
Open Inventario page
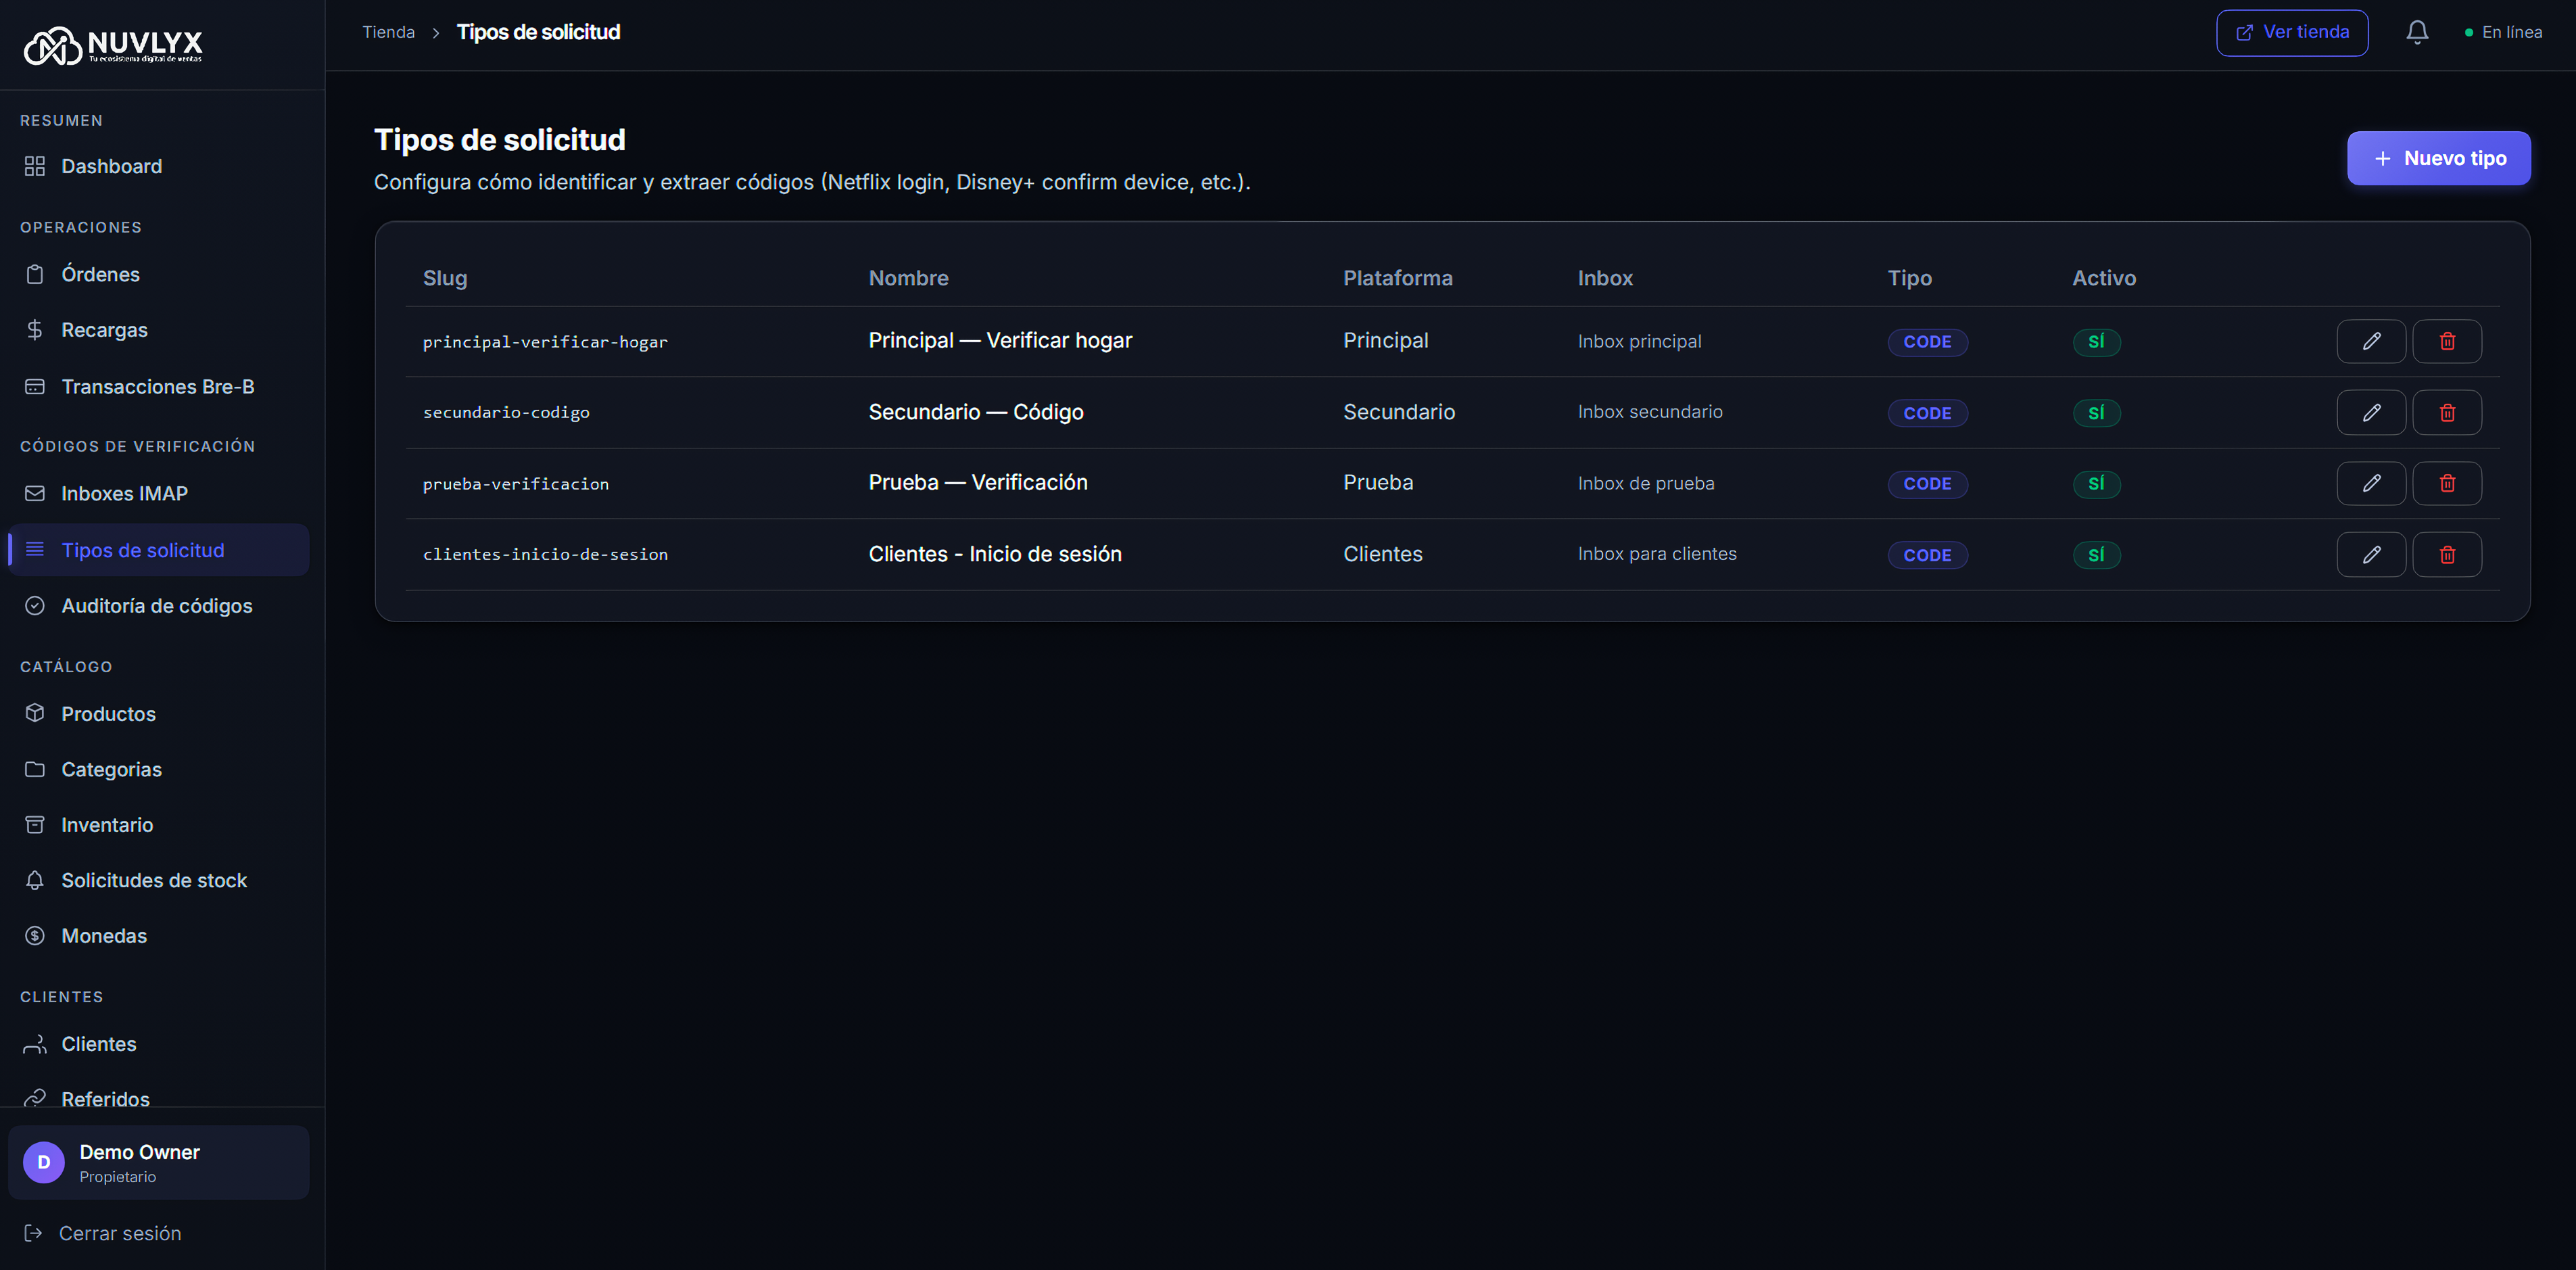pos(158,825)
